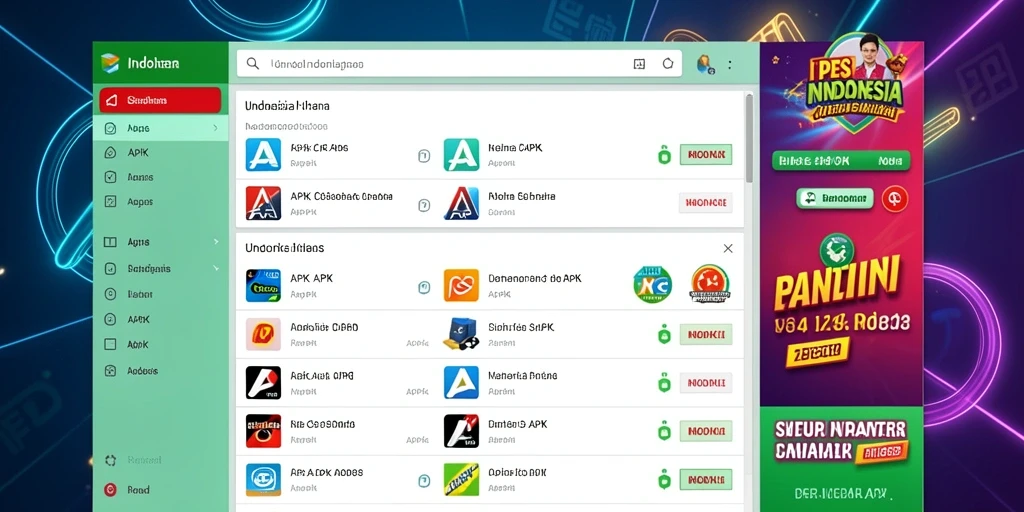Open the Sandgaris sidebar entry

(x=149, y=268)
